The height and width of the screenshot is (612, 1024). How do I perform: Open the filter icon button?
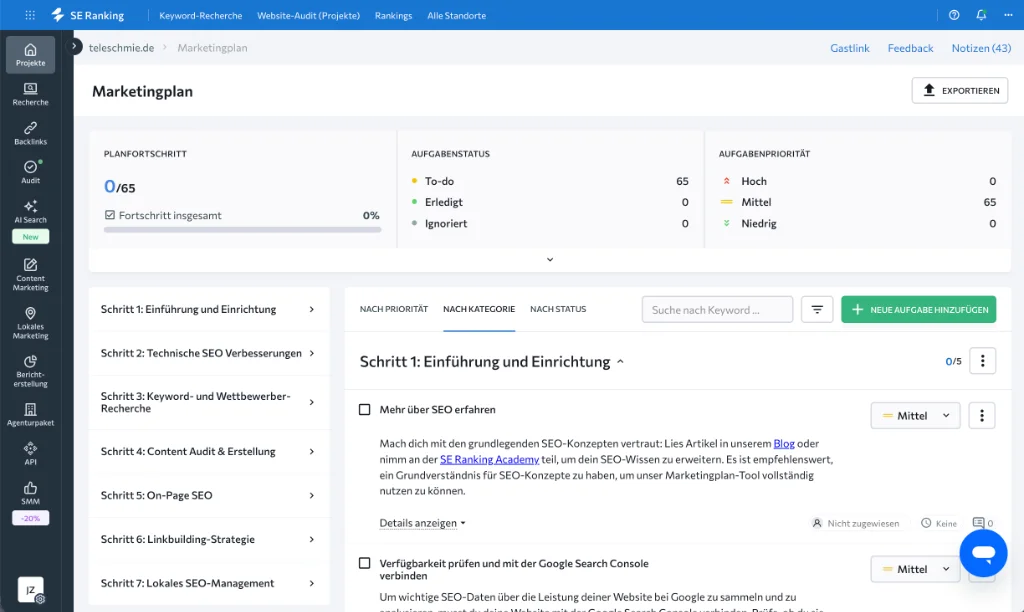click(x=817, y=310)
